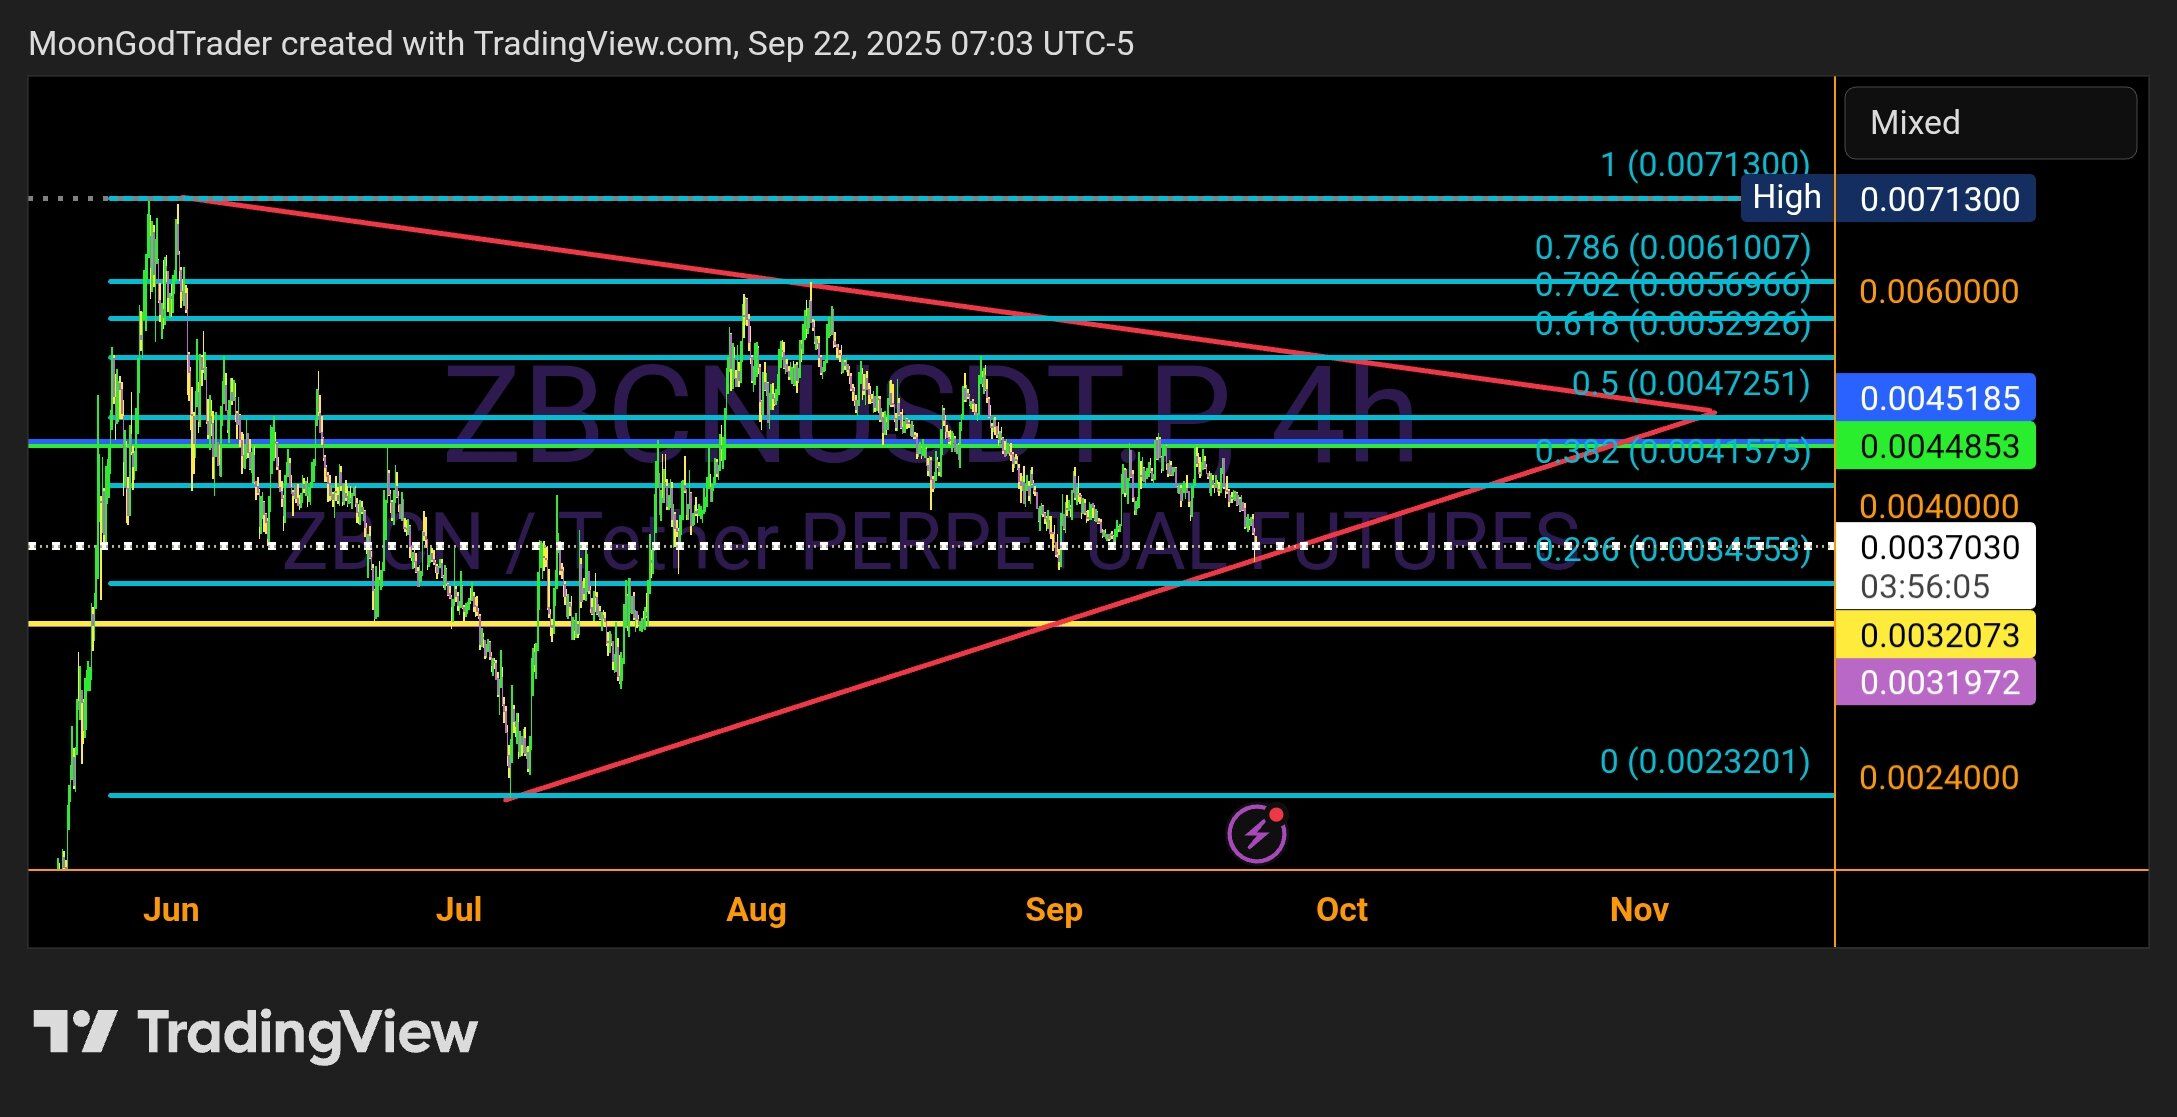
Task: Click the Sep label on the time axis
Action: click(1054, 909)
